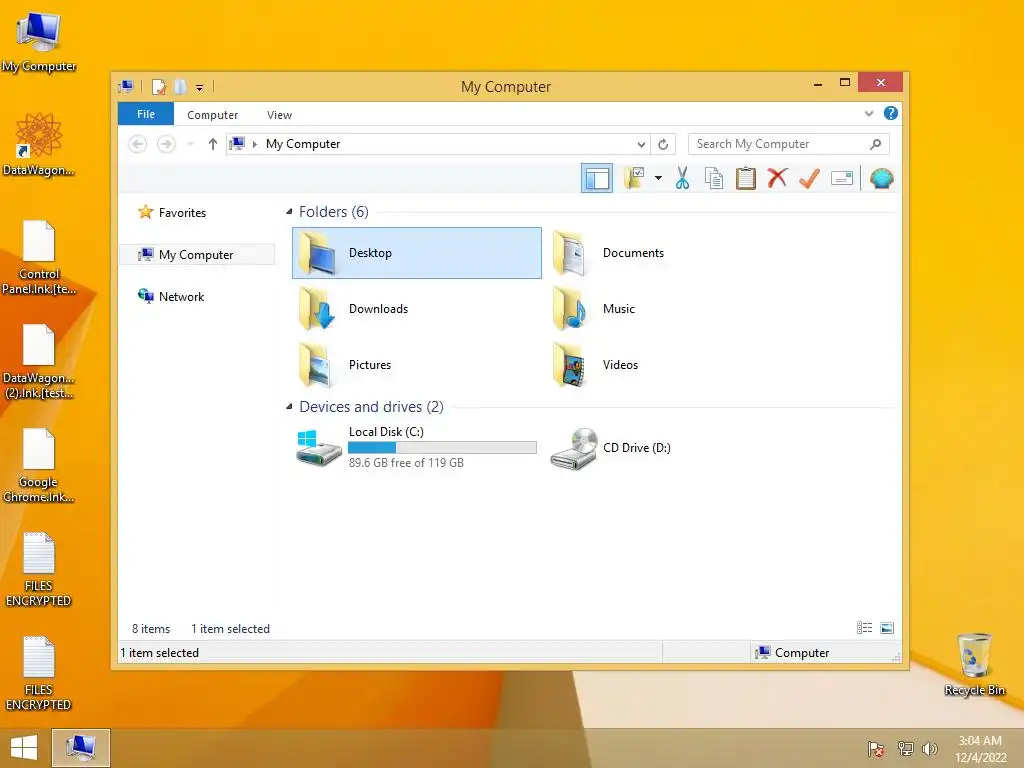This screenshot has width=1024, height=768.
Task: Click the address bar My Computer path text
Action: [303, 144]
